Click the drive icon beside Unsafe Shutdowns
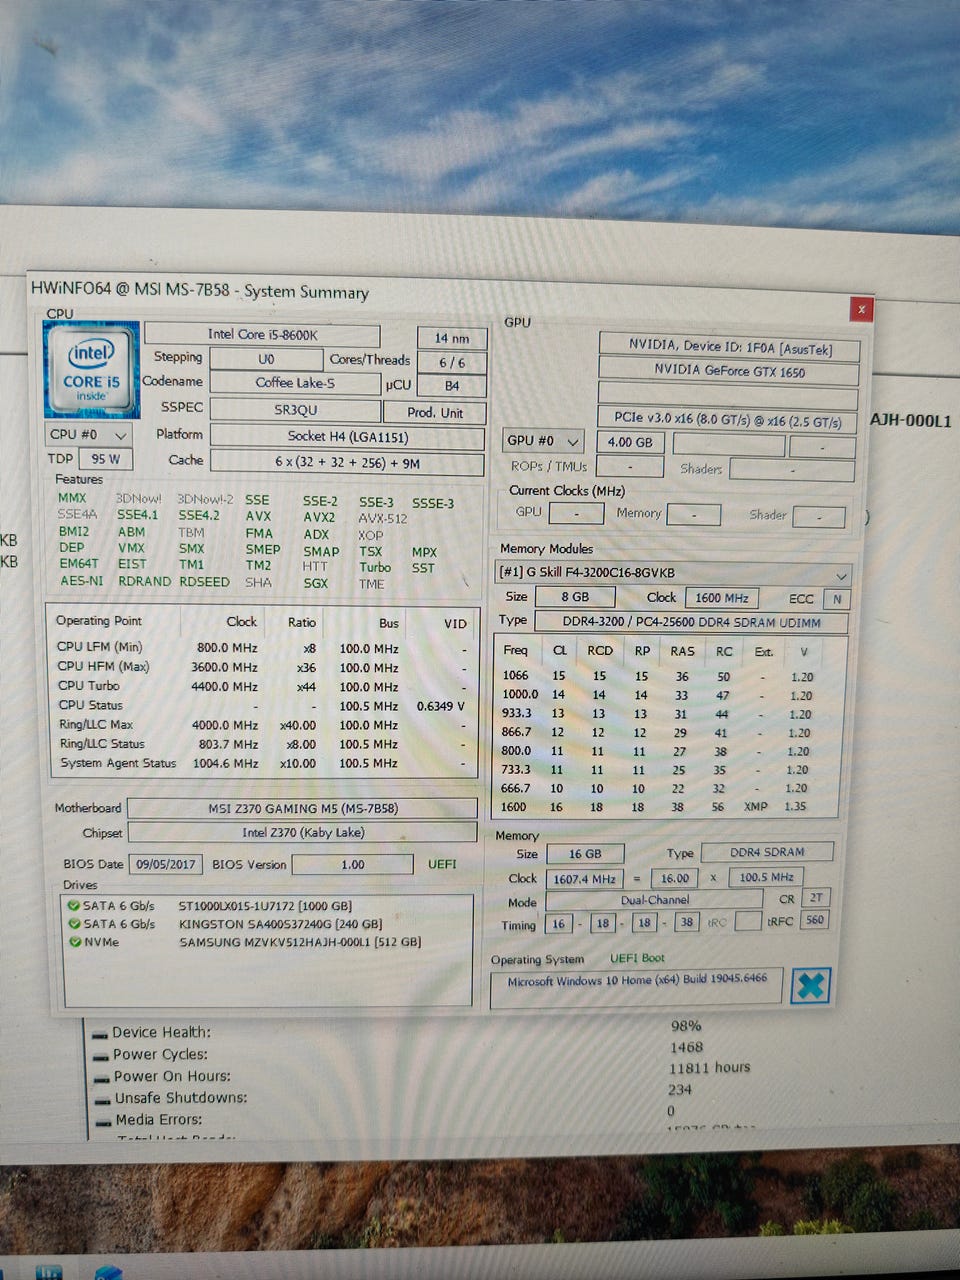Image resolution: width=960 pixels, height=1280 pixels. (x=102, y=1099)
